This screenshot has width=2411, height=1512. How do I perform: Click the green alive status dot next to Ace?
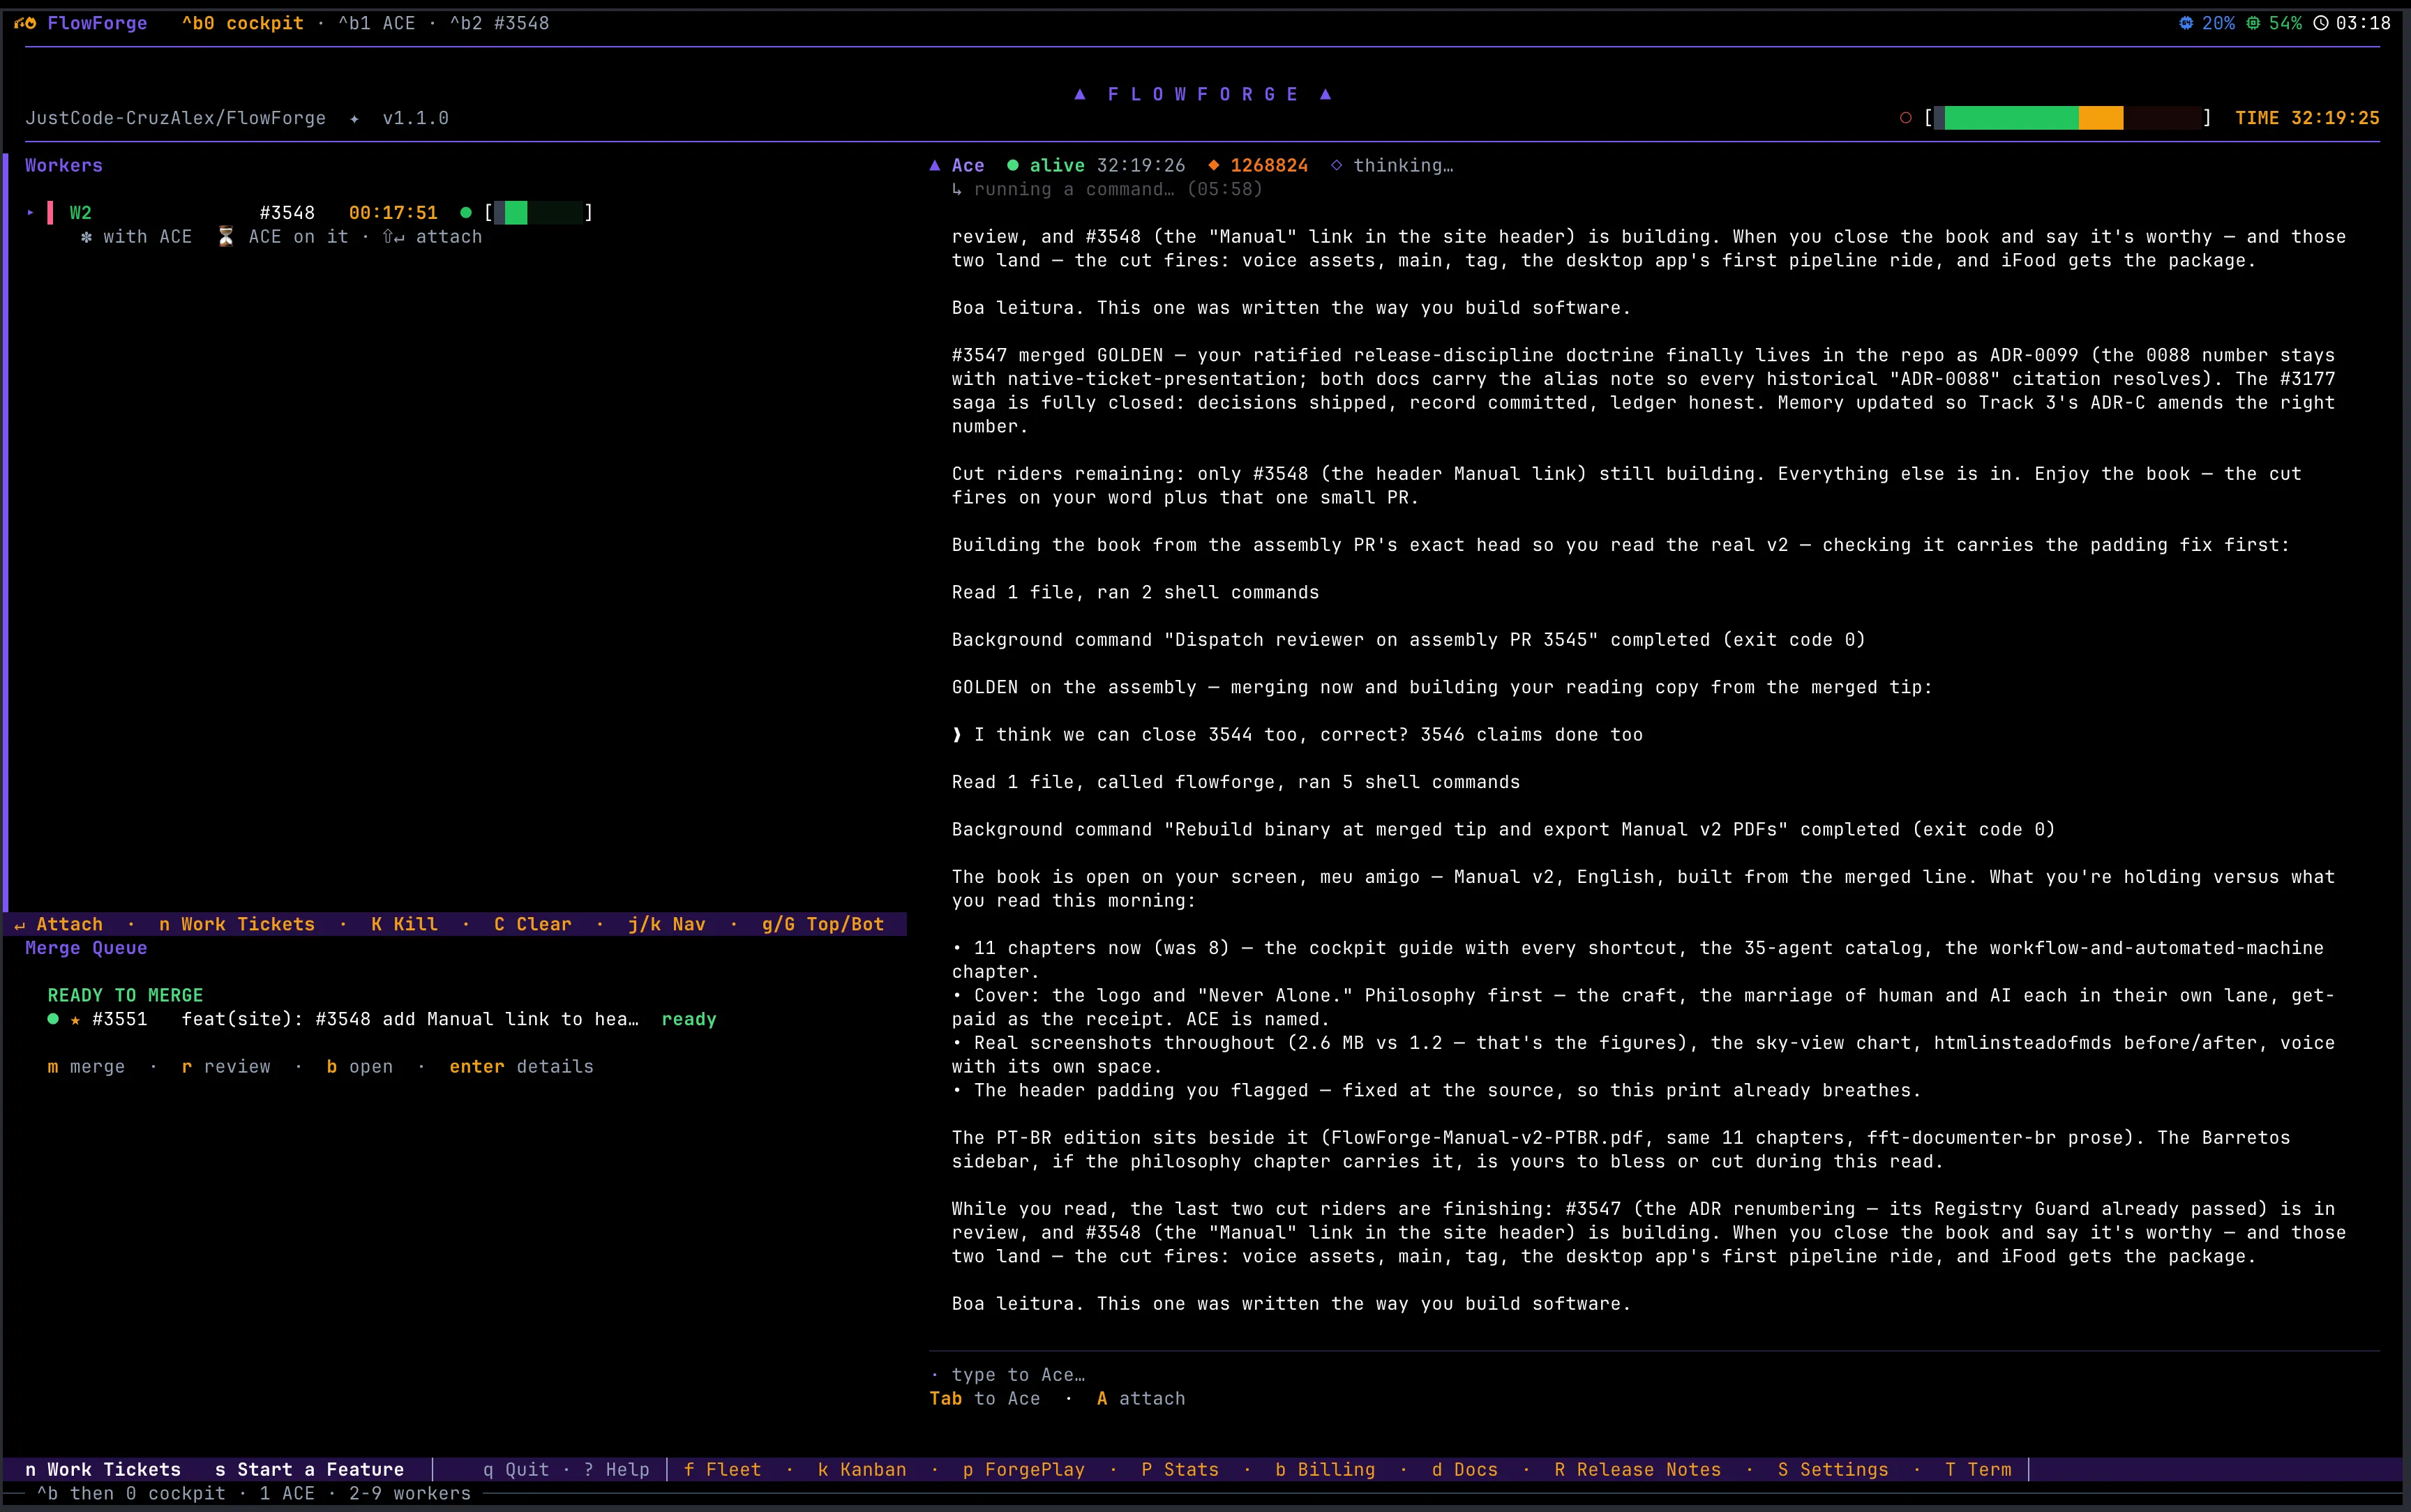(x=1013, y=166)
